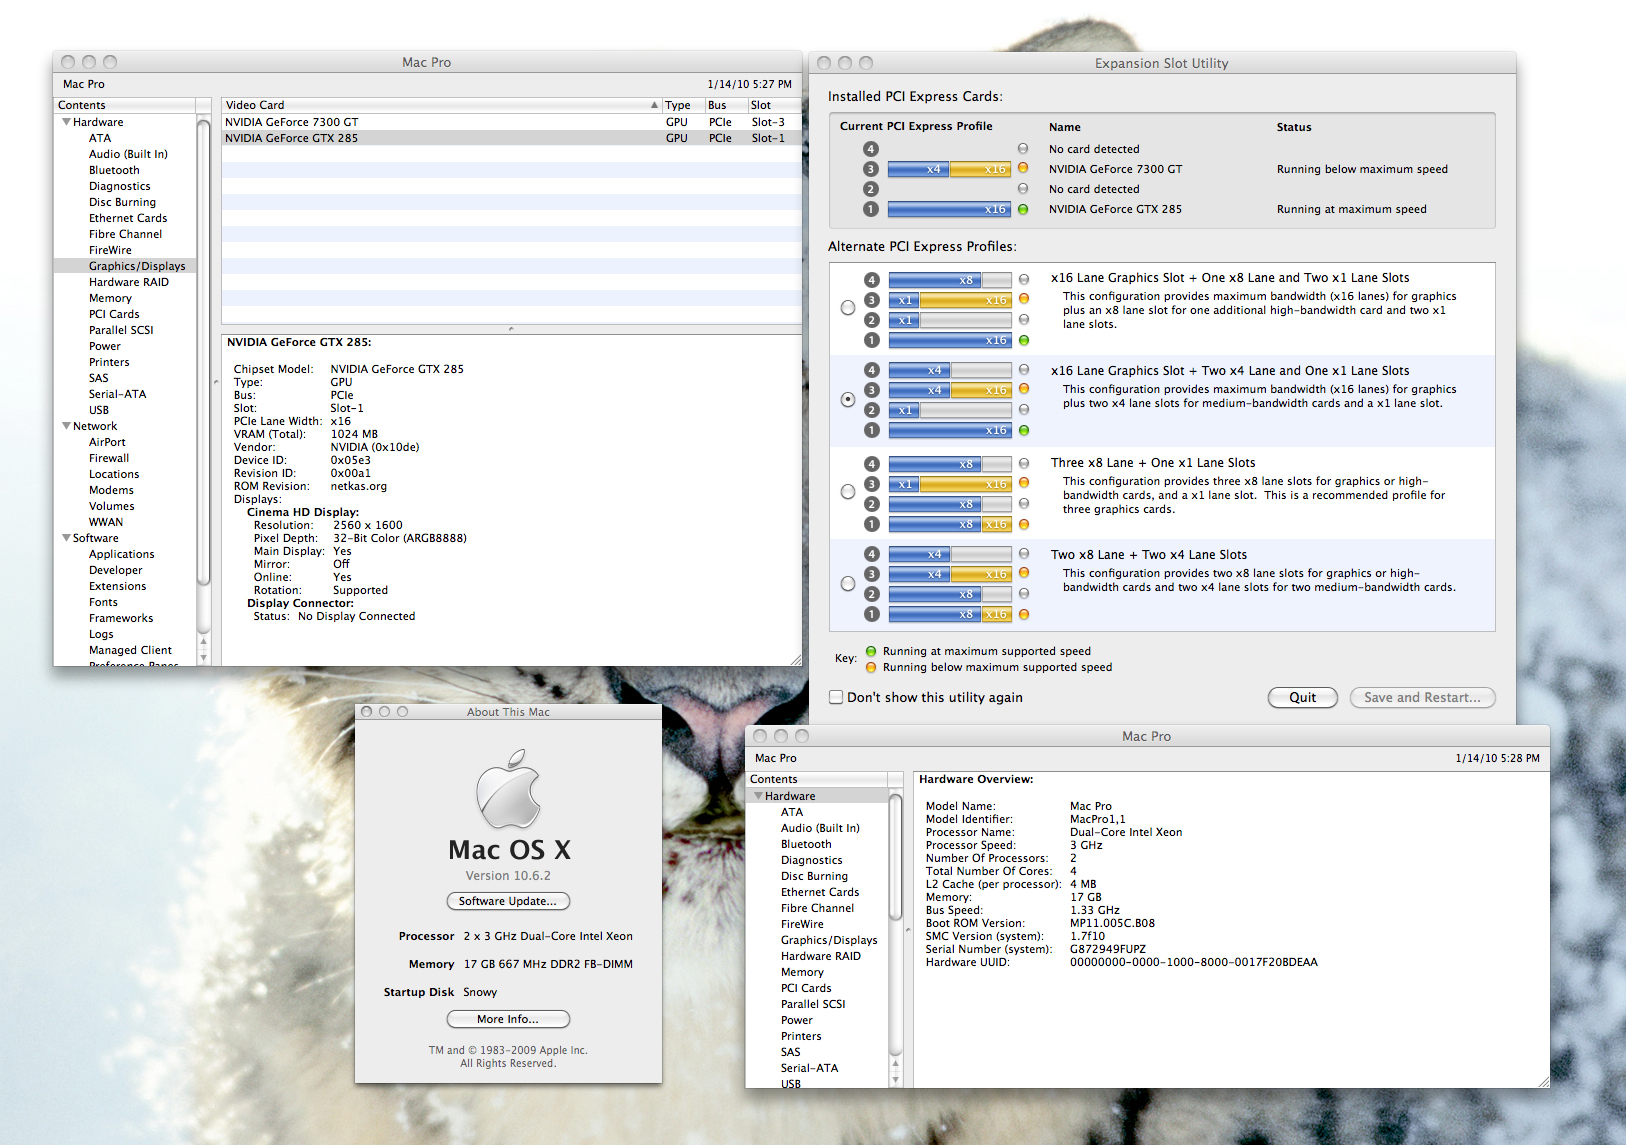
Task: Collapse the Network section triangle
Action: point(66,426)
